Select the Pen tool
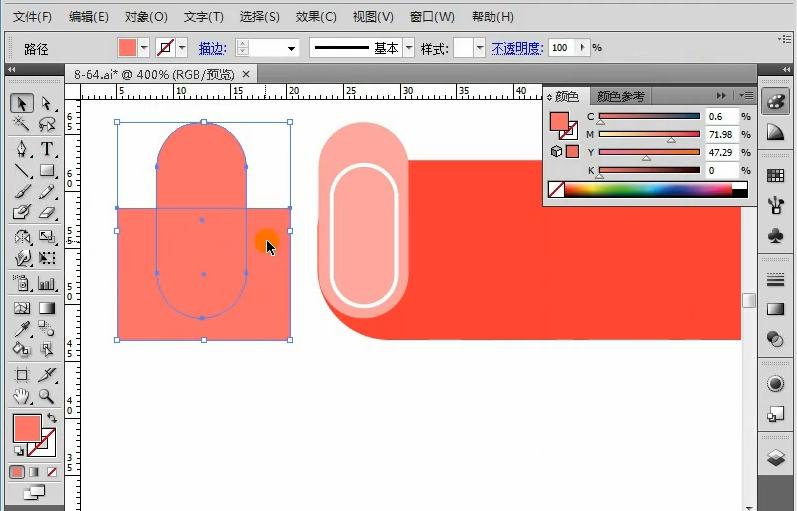This screenshot has width=797, height=511. pyautogui.click(x=21, y=149)
